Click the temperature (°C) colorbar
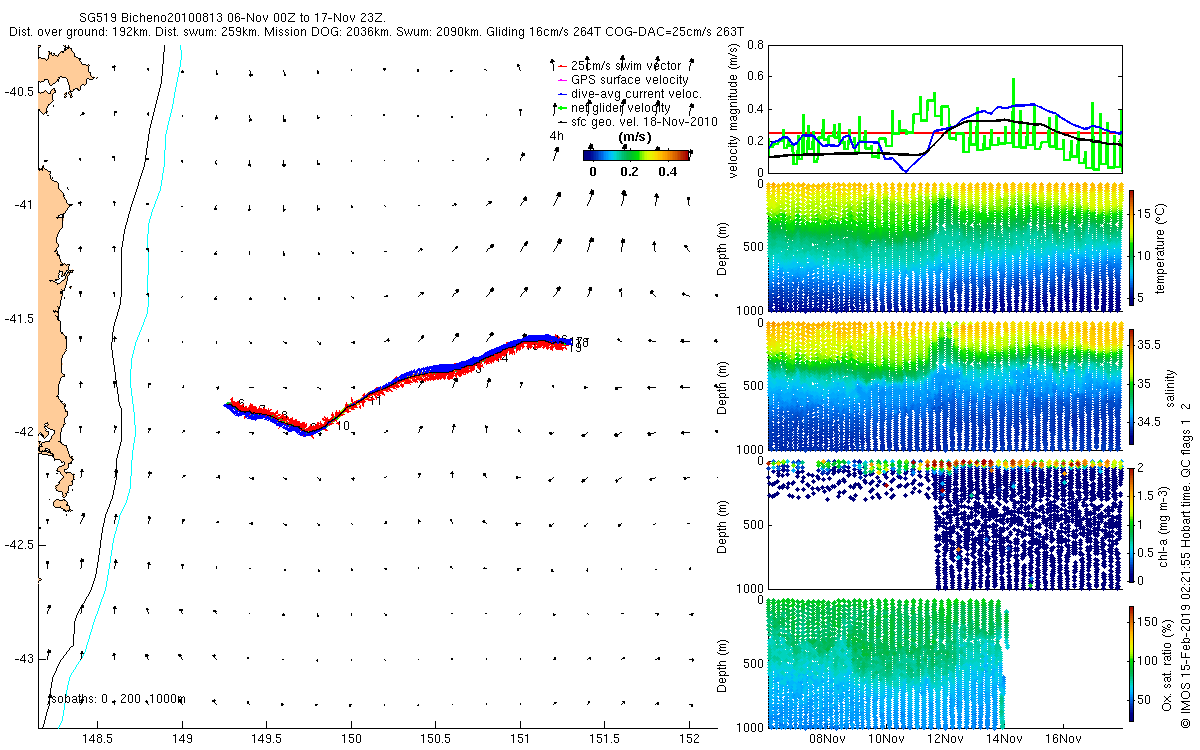The width and height of the screenshot is (1200, 750). 1131,247
